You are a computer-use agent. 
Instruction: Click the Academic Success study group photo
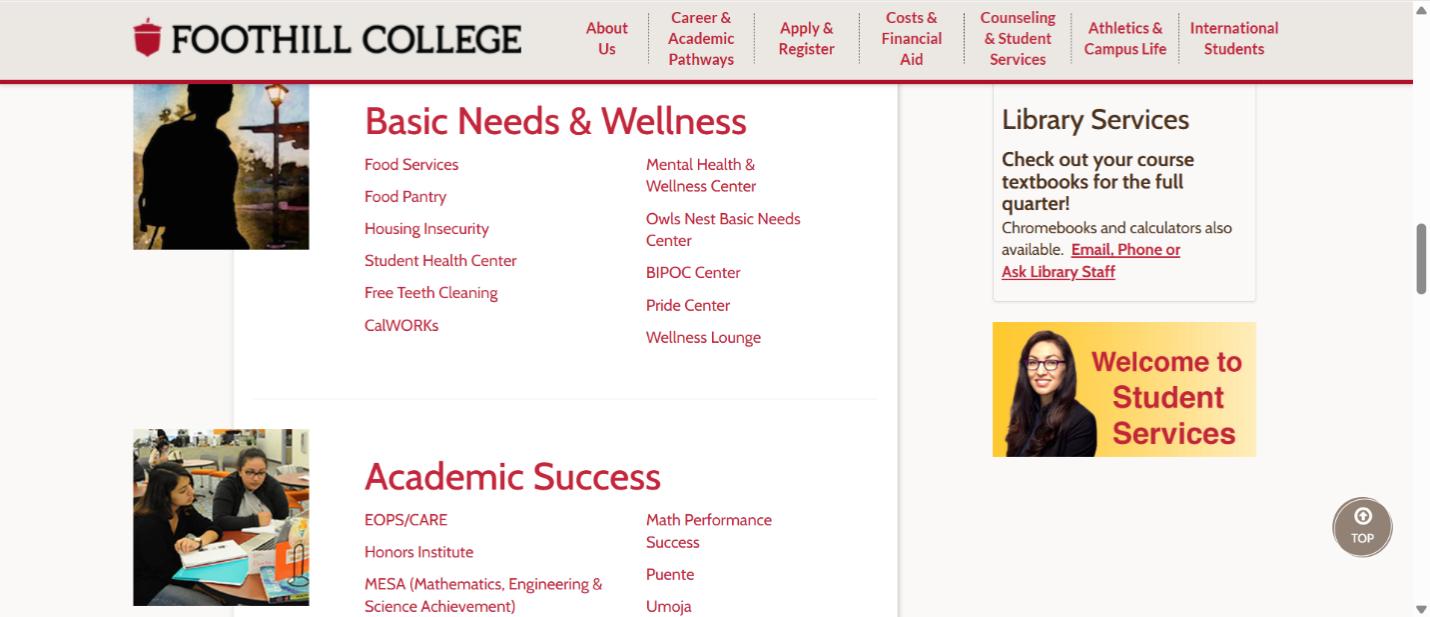click(221, 517)
